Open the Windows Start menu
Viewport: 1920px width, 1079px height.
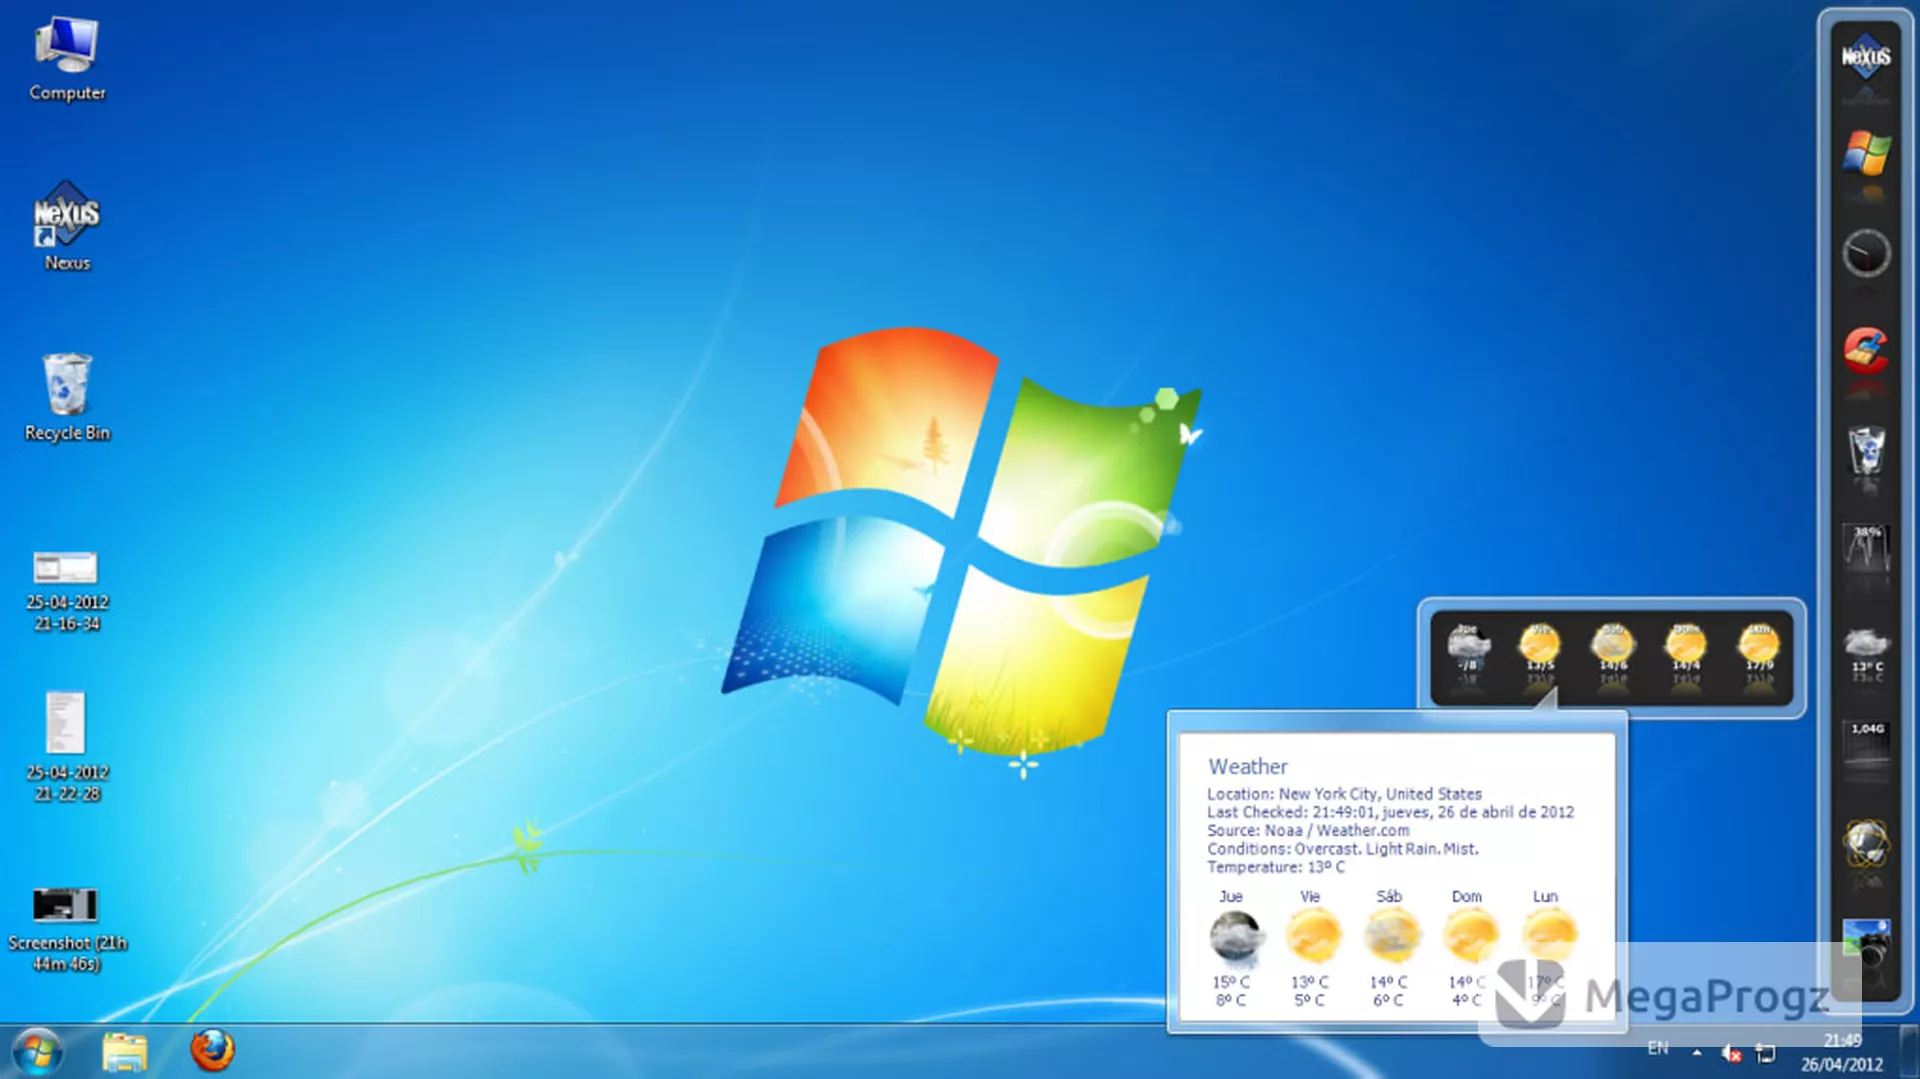pos(38,1052)
